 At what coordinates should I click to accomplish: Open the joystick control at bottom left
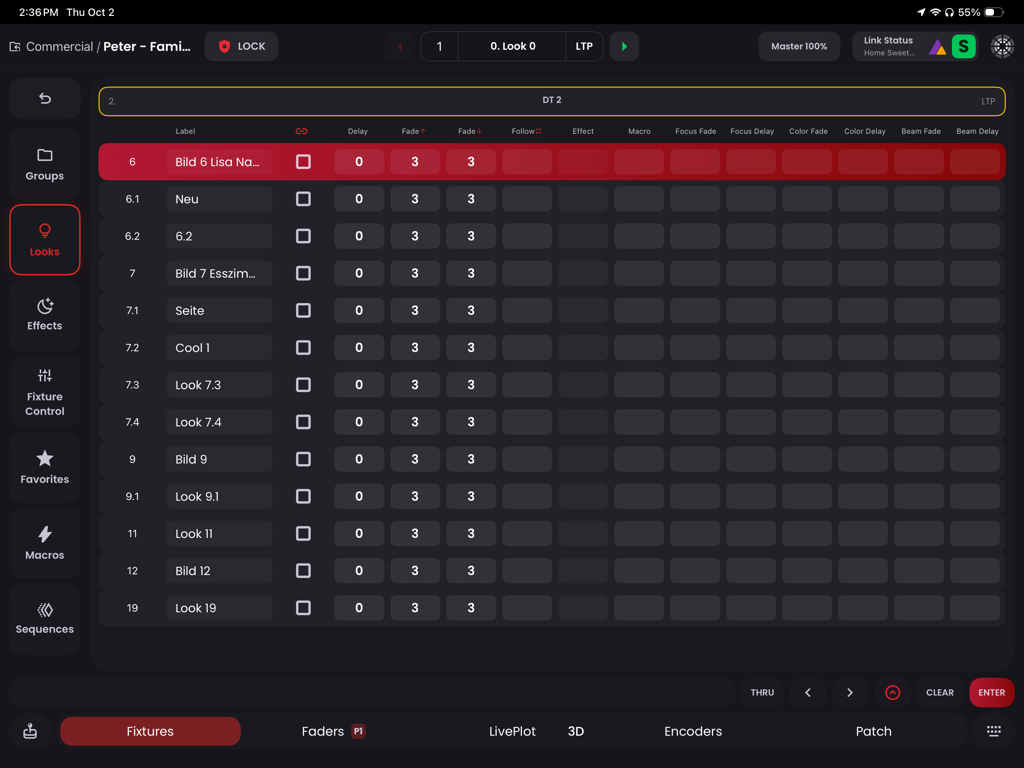[29, 731]
